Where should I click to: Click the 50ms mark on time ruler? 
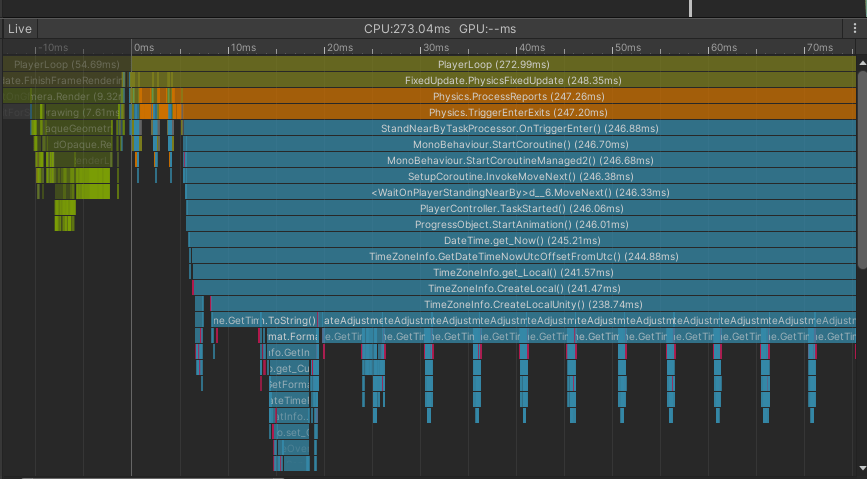click(x=628, y=48)
